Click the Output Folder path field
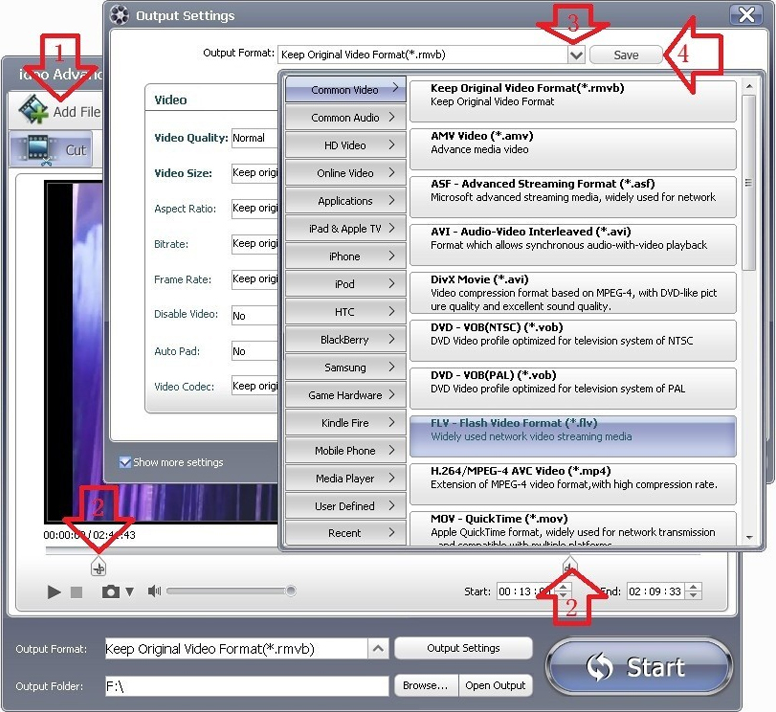The width and height of the screenshot is (776, 712). pos(245,686)
